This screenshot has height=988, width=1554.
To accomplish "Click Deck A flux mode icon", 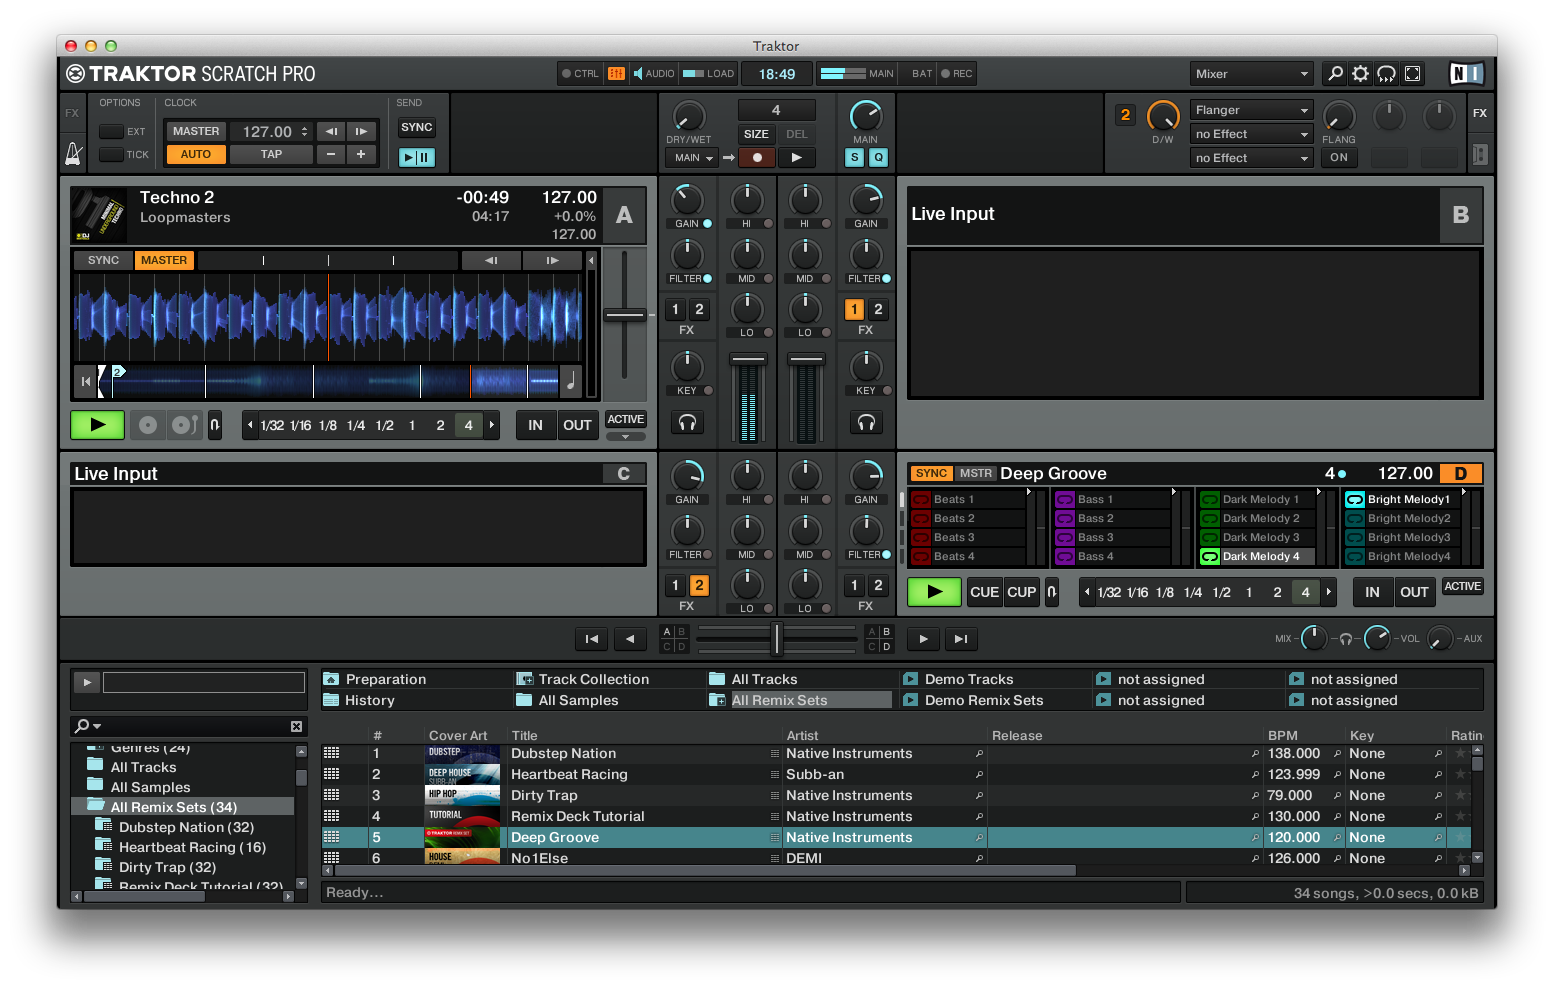I will [x=214, y=425].
